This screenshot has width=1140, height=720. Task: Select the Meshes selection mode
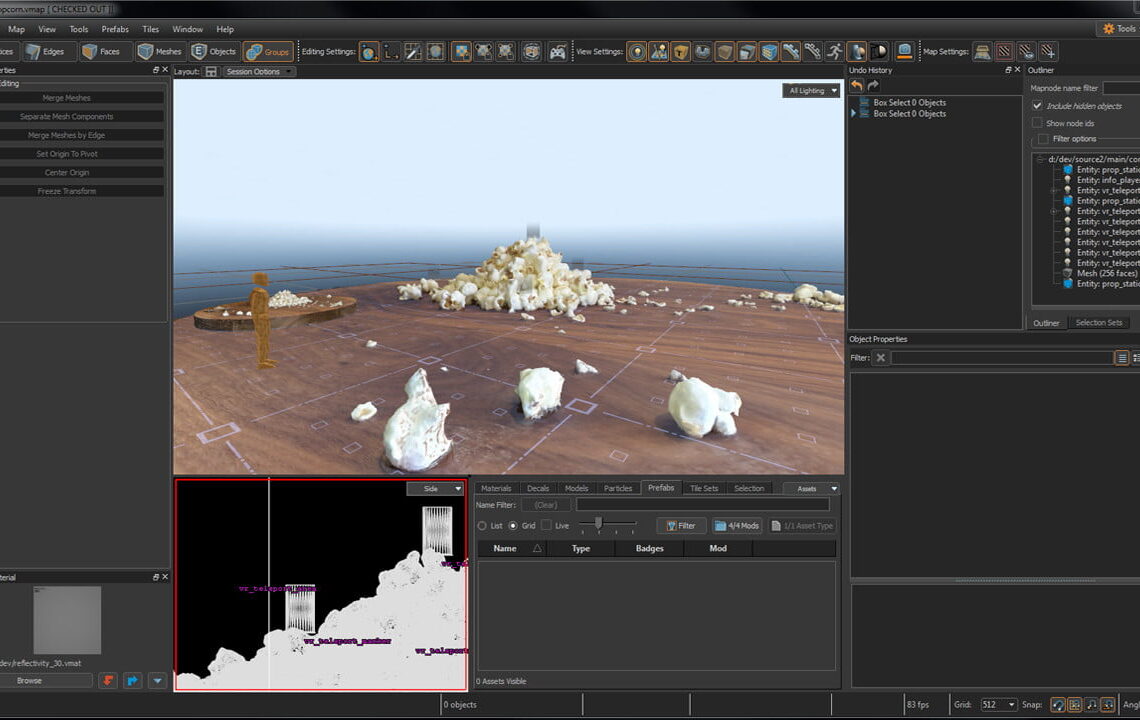[159, 52]
